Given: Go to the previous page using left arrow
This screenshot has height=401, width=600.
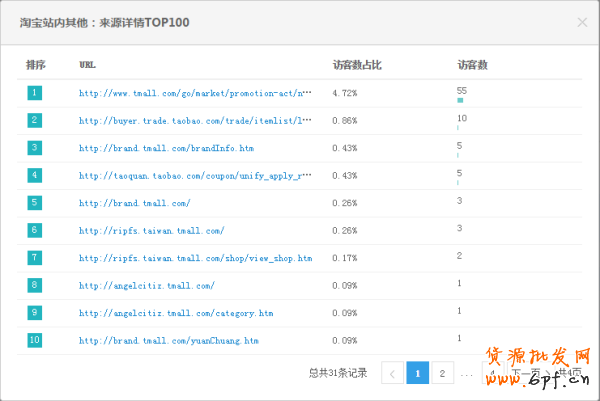Looking at the screenshot, I should (392, 373).
